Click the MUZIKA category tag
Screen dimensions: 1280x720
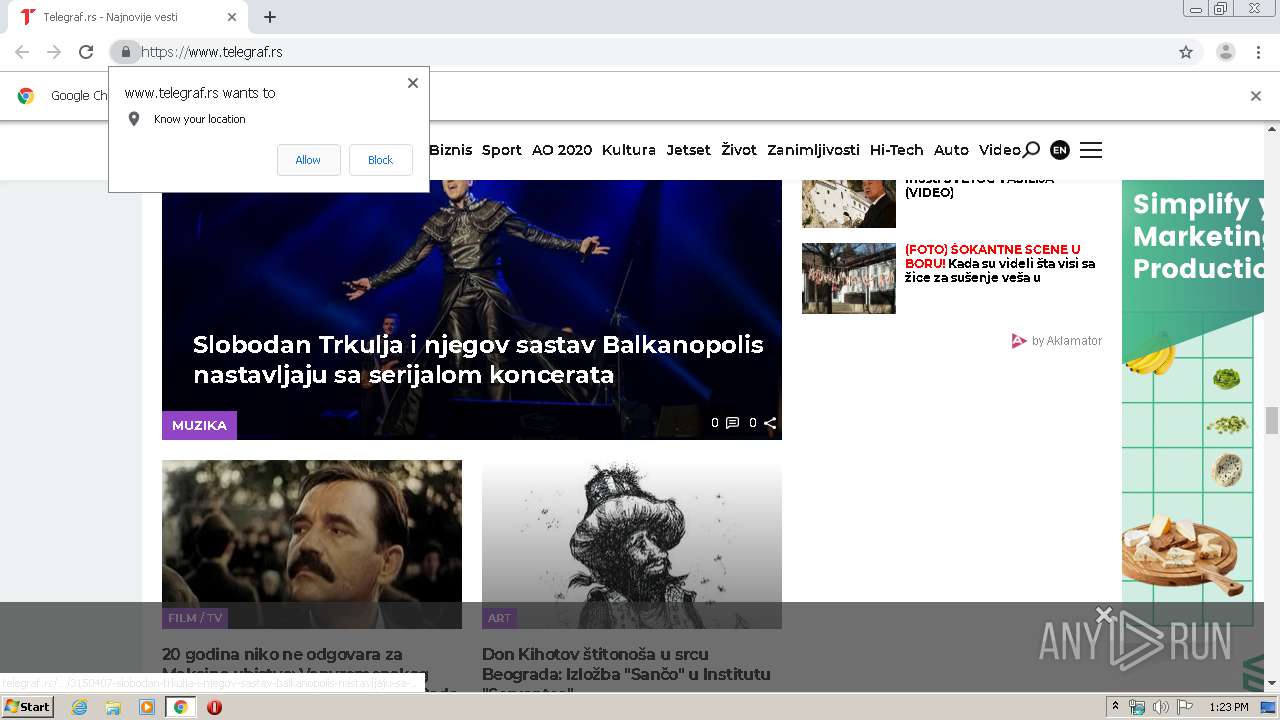pyautogui.click(x=199, y=425)
